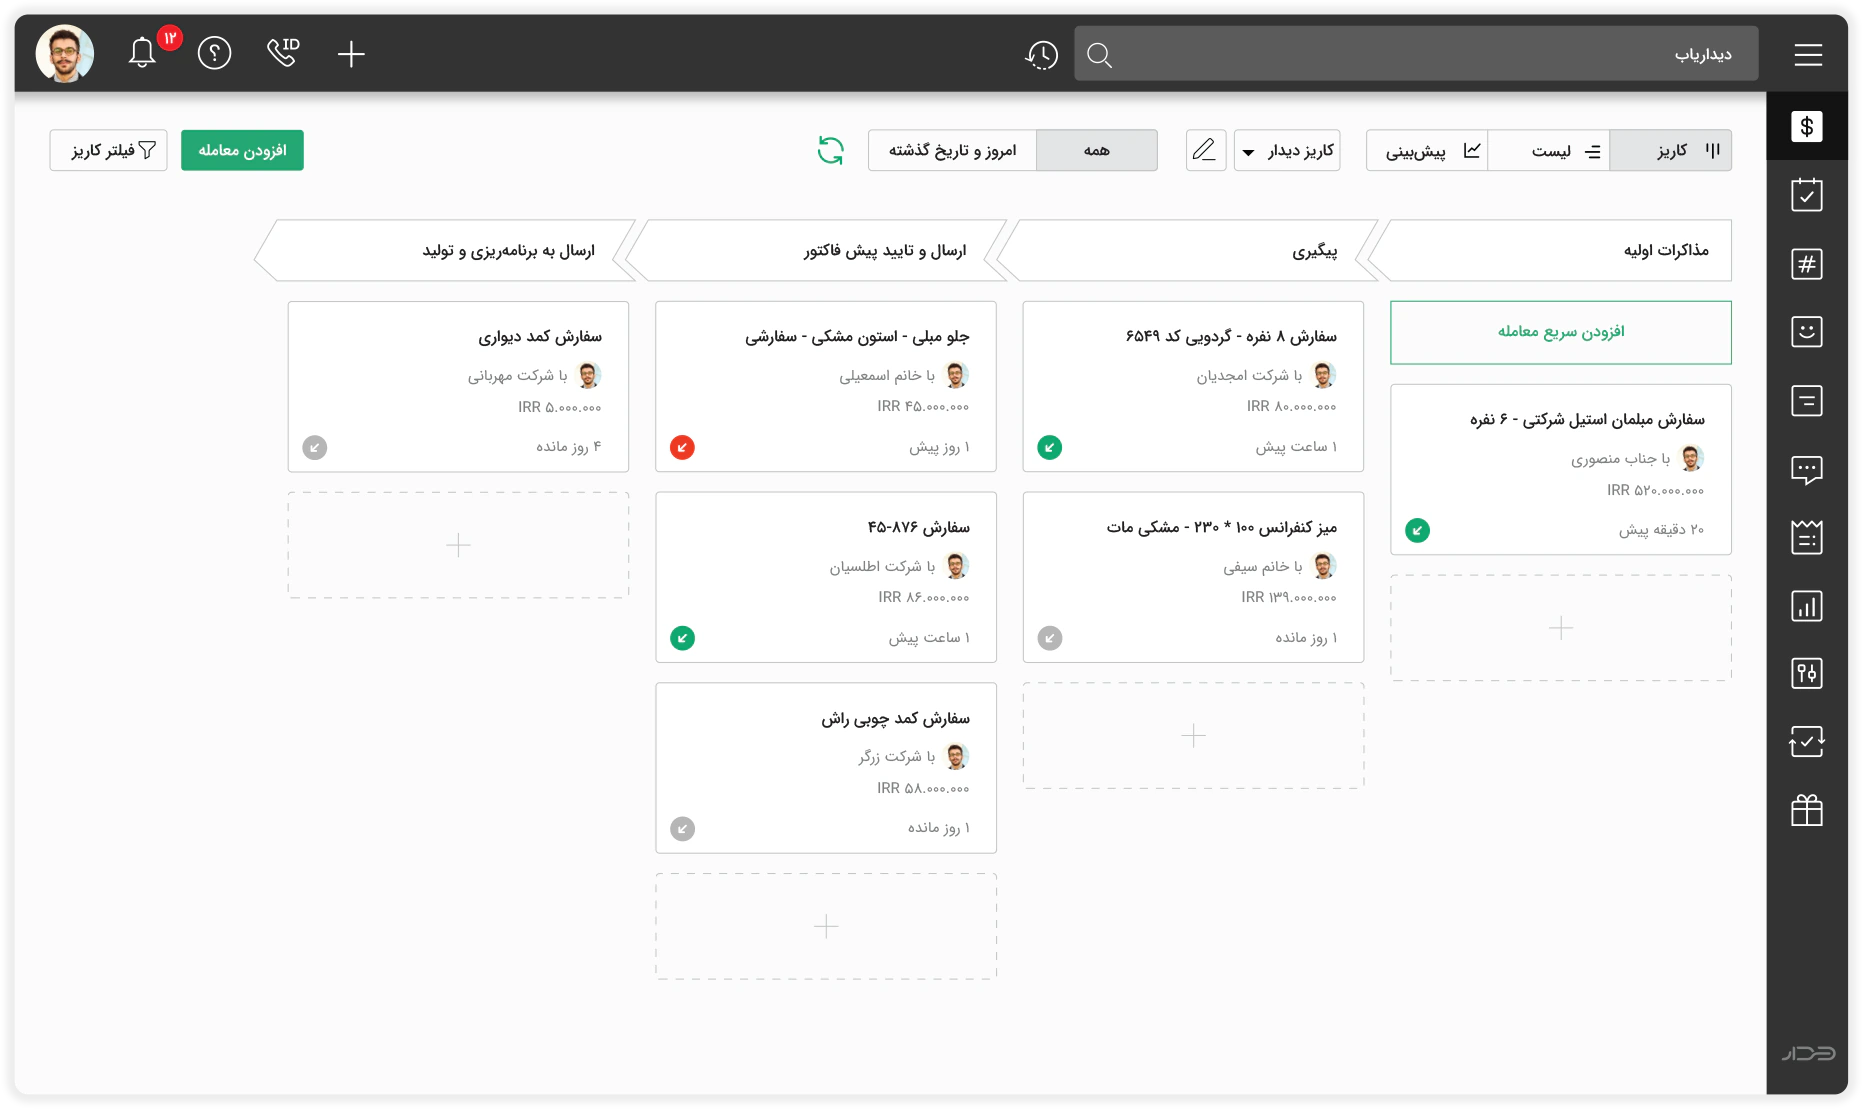Open the notifications bell with 12 badge

point(142,52)
